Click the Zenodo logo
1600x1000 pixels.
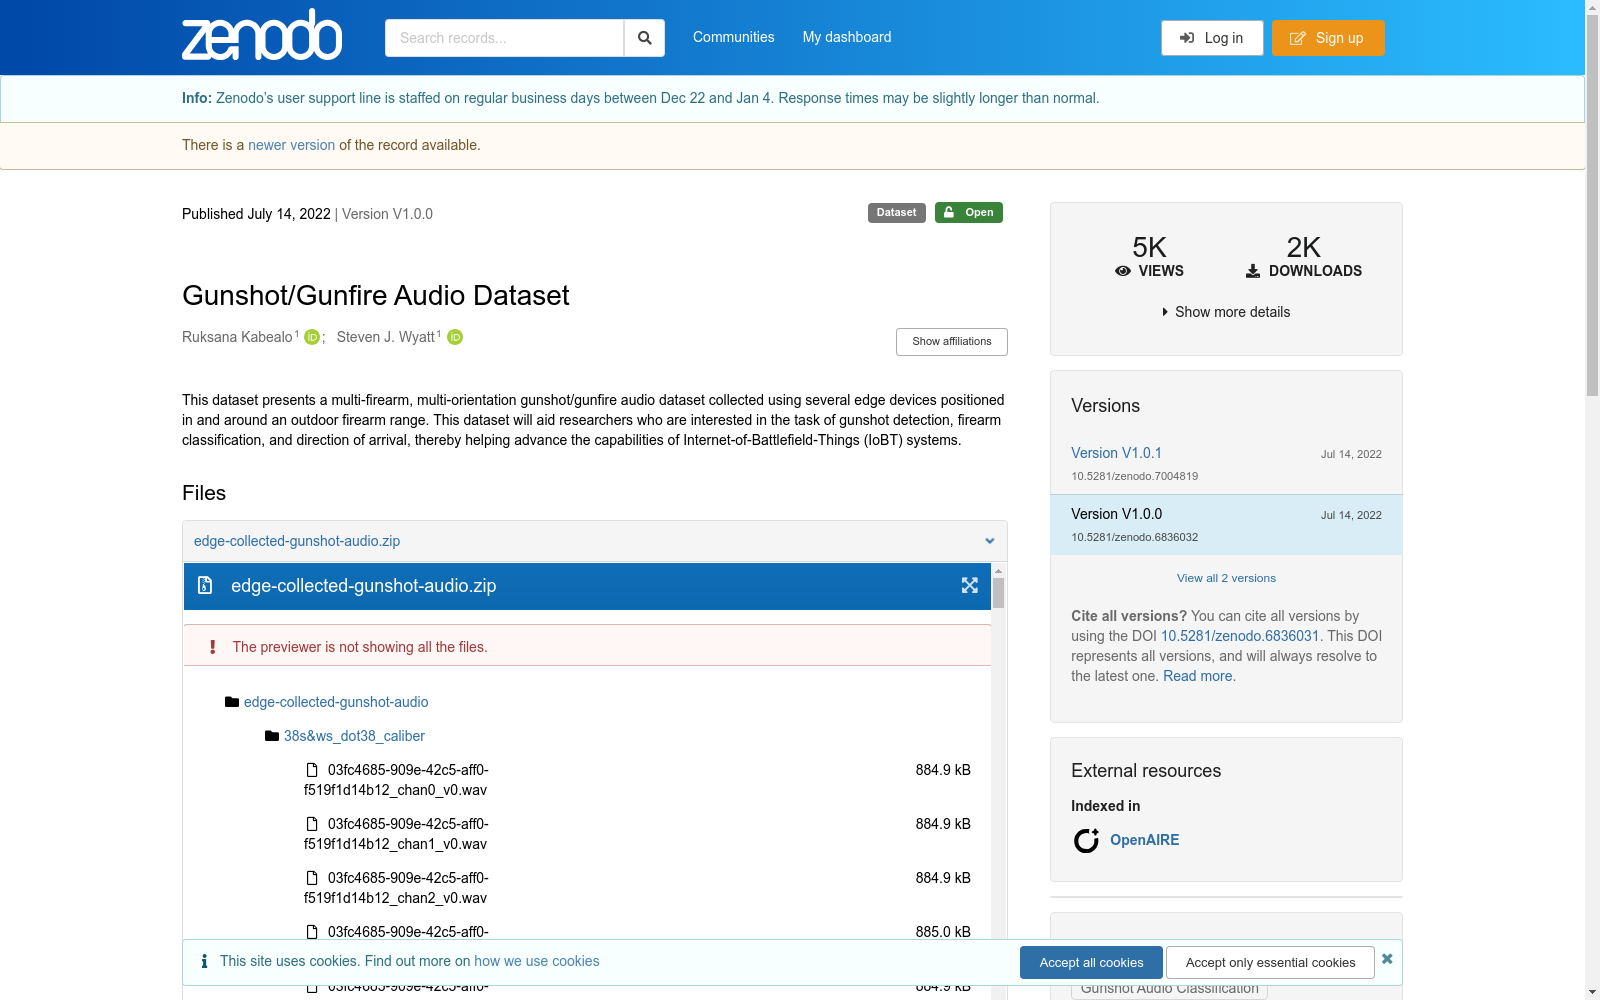coord(262,35)
